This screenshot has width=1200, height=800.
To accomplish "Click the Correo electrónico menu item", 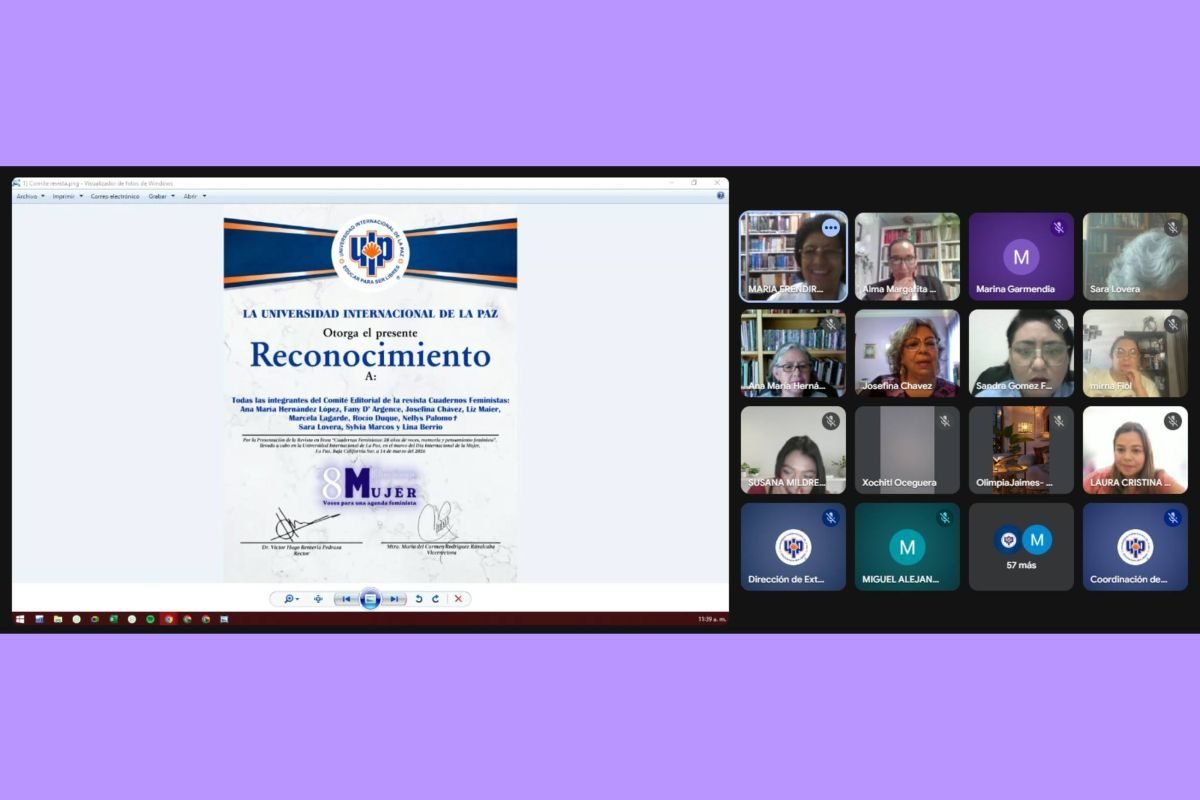I will pos(115,196).
